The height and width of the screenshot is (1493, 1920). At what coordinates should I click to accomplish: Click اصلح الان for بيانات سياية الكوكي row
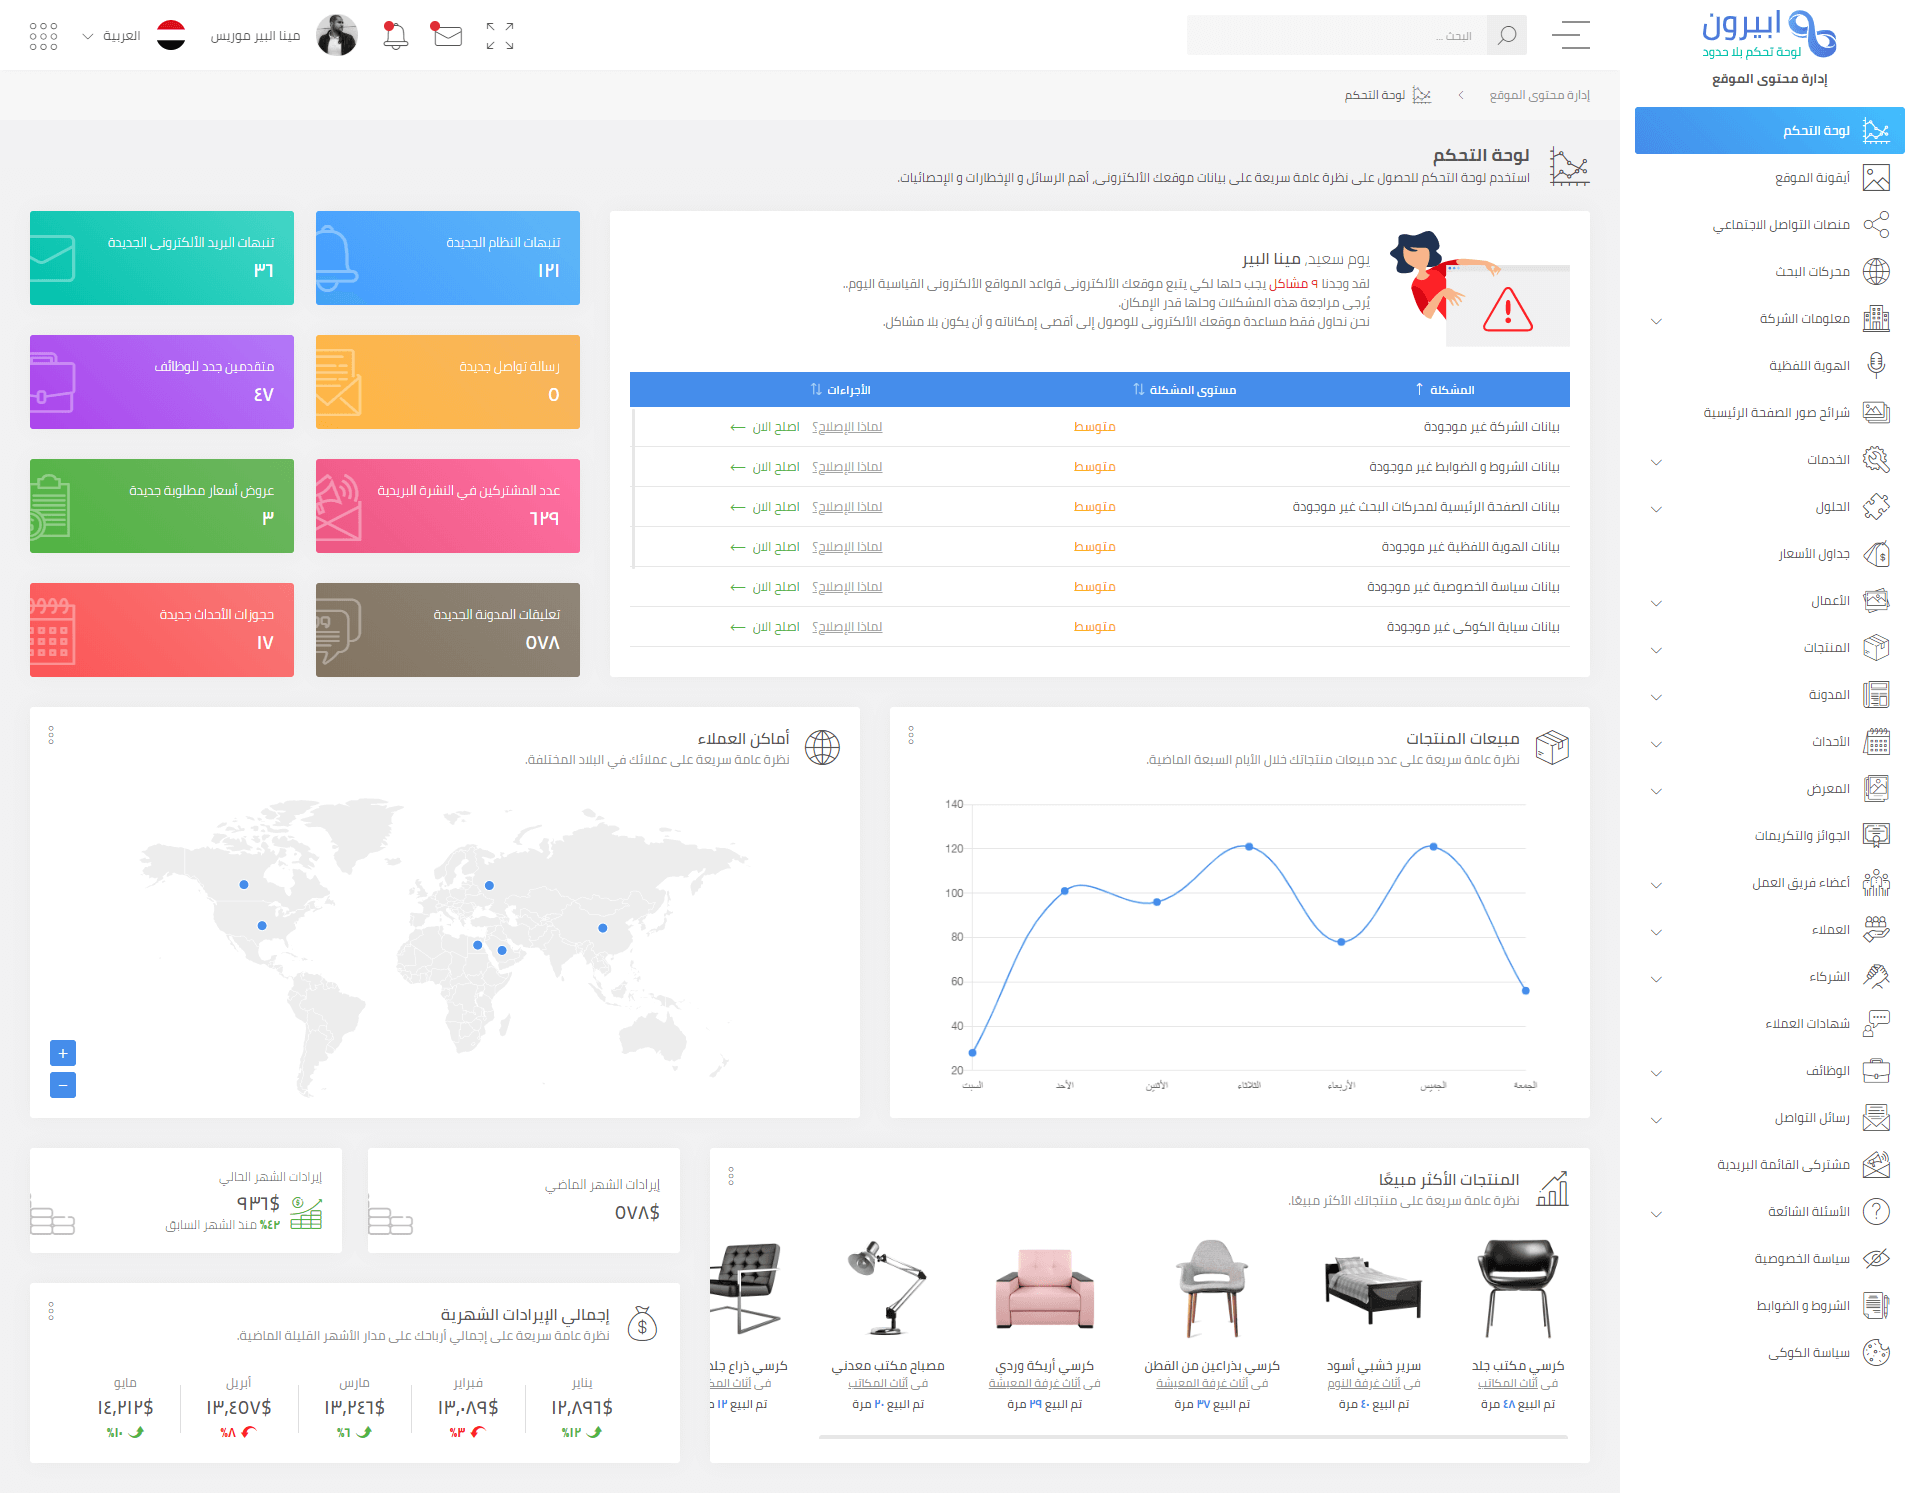[765, 627]
